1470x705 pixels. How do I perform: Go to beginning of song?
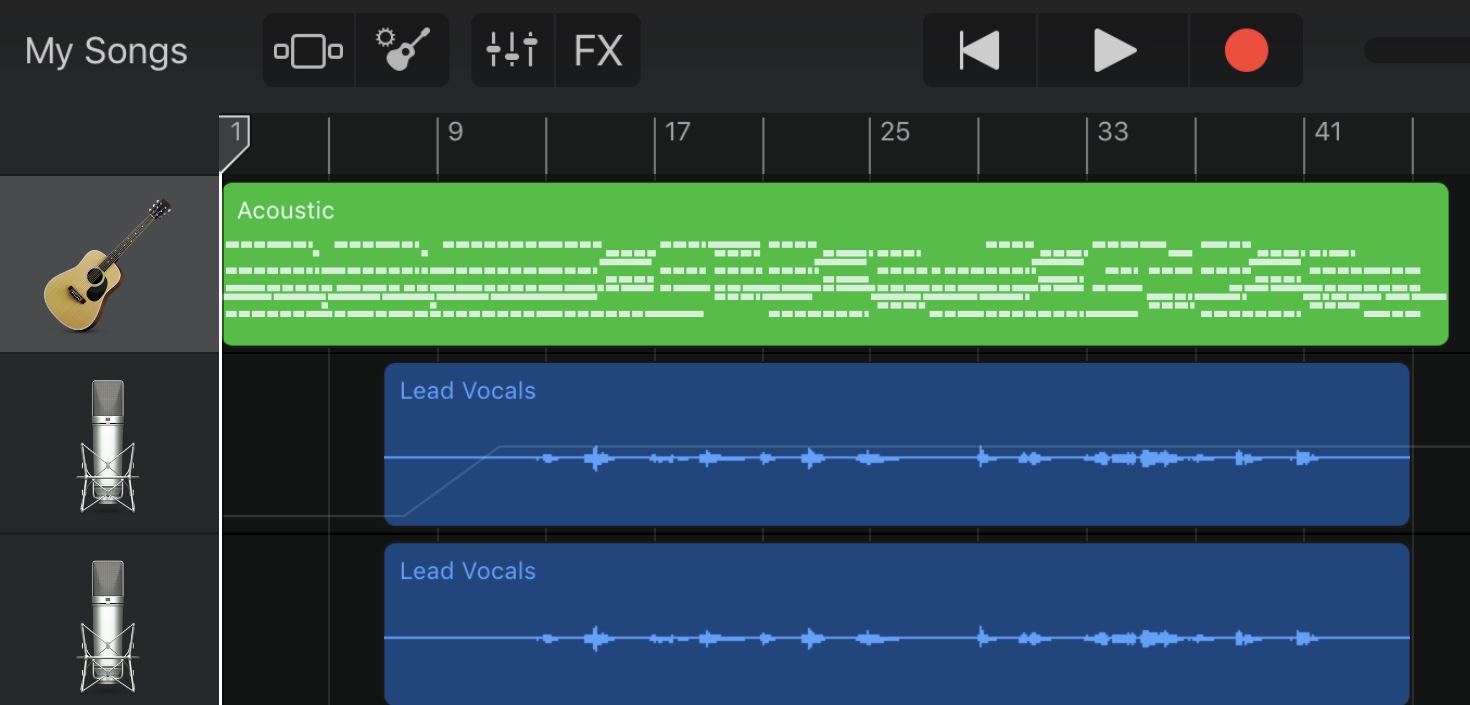979,50
